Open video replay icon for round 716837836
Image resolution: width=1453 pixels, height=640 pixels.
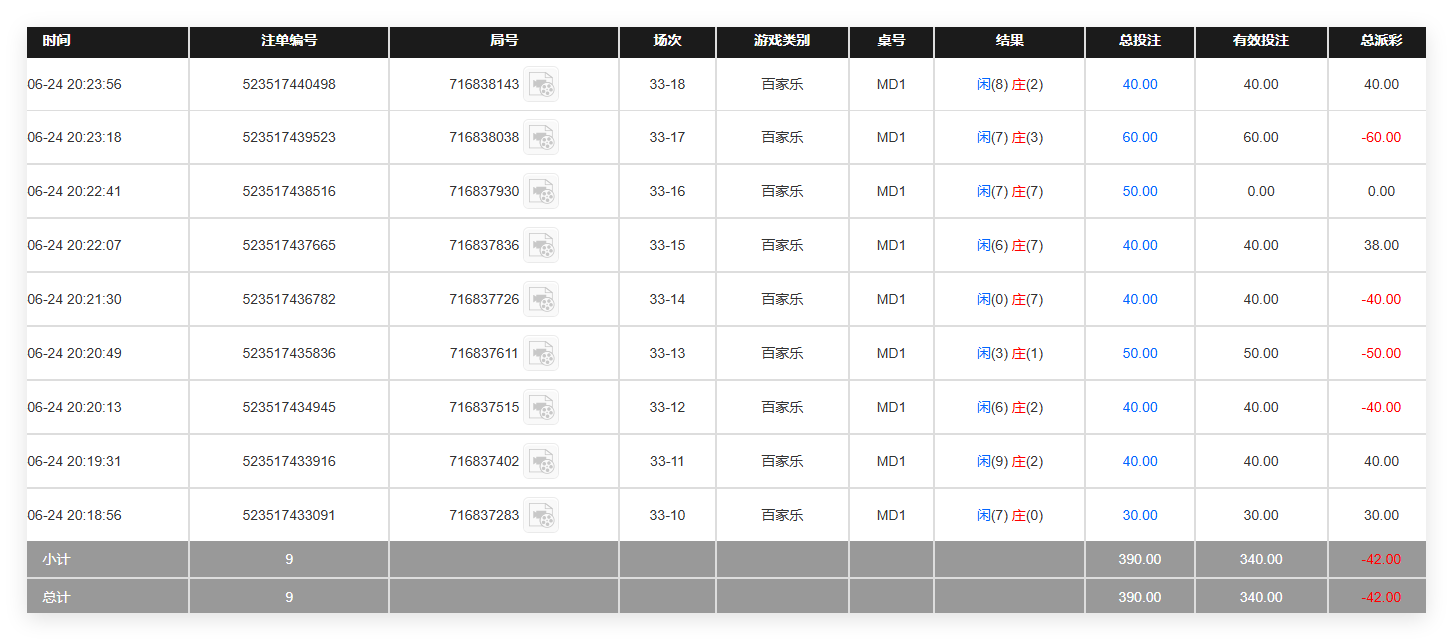(x=541, y=245)
